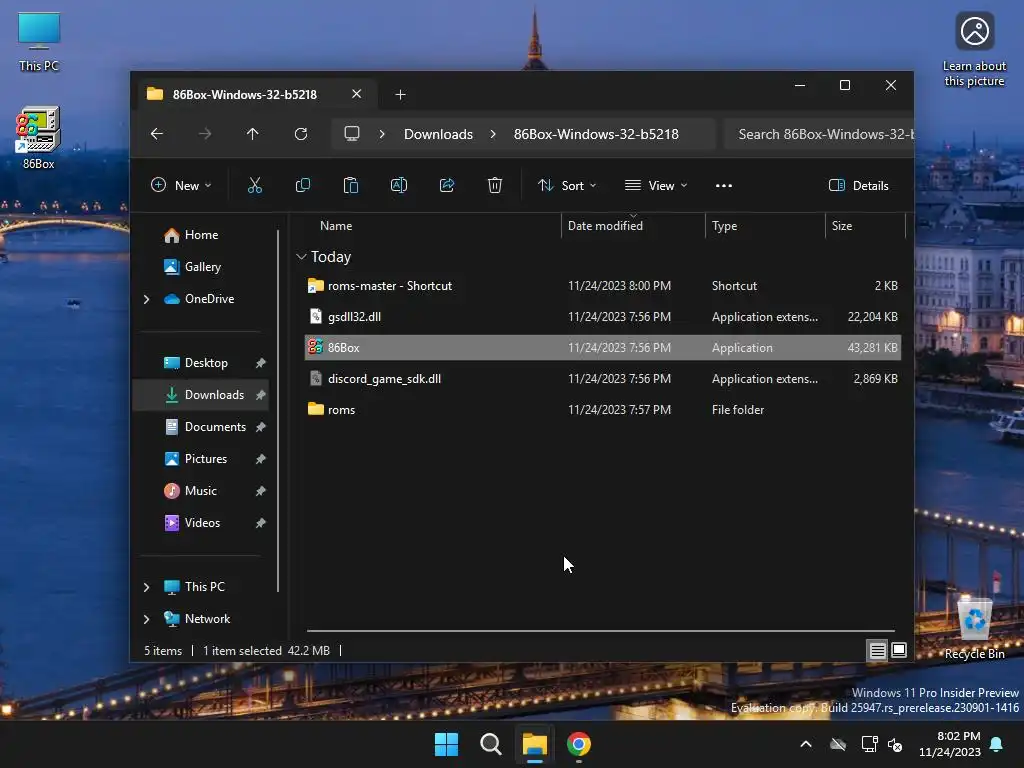Image resolution: width=1024 pixels, height=768 pixels.
Task: Go up one folder level arrow
Action: click(x=252, y=134)
